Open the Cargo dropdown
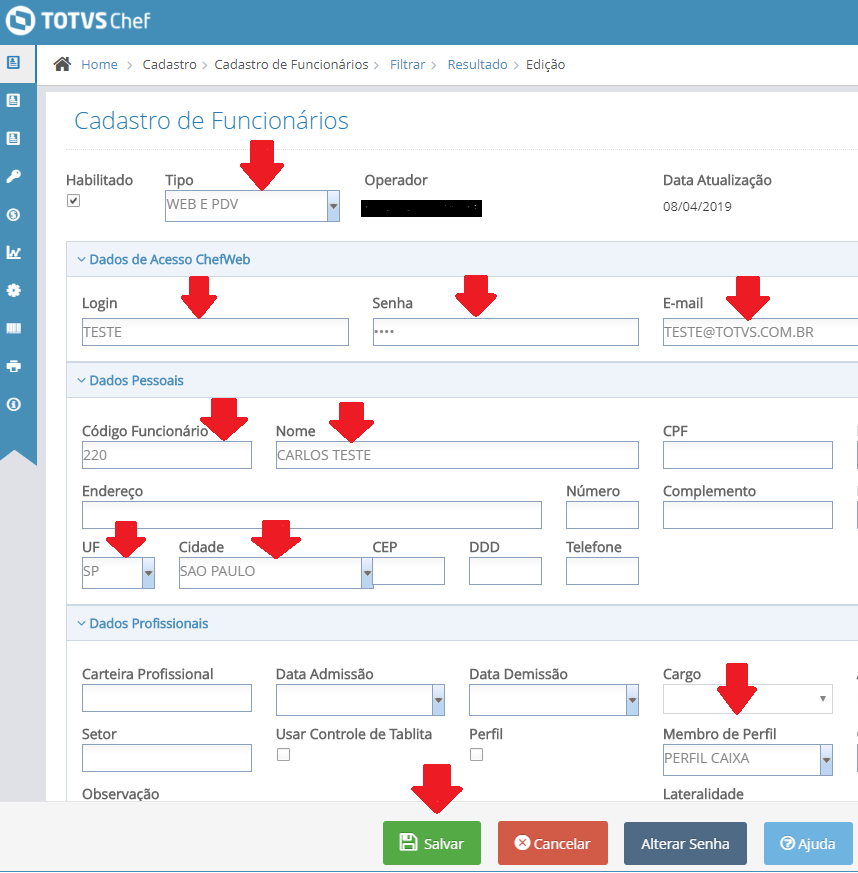Screen dimensions: 858x873 pyautogui.click(x=748, y=699)
